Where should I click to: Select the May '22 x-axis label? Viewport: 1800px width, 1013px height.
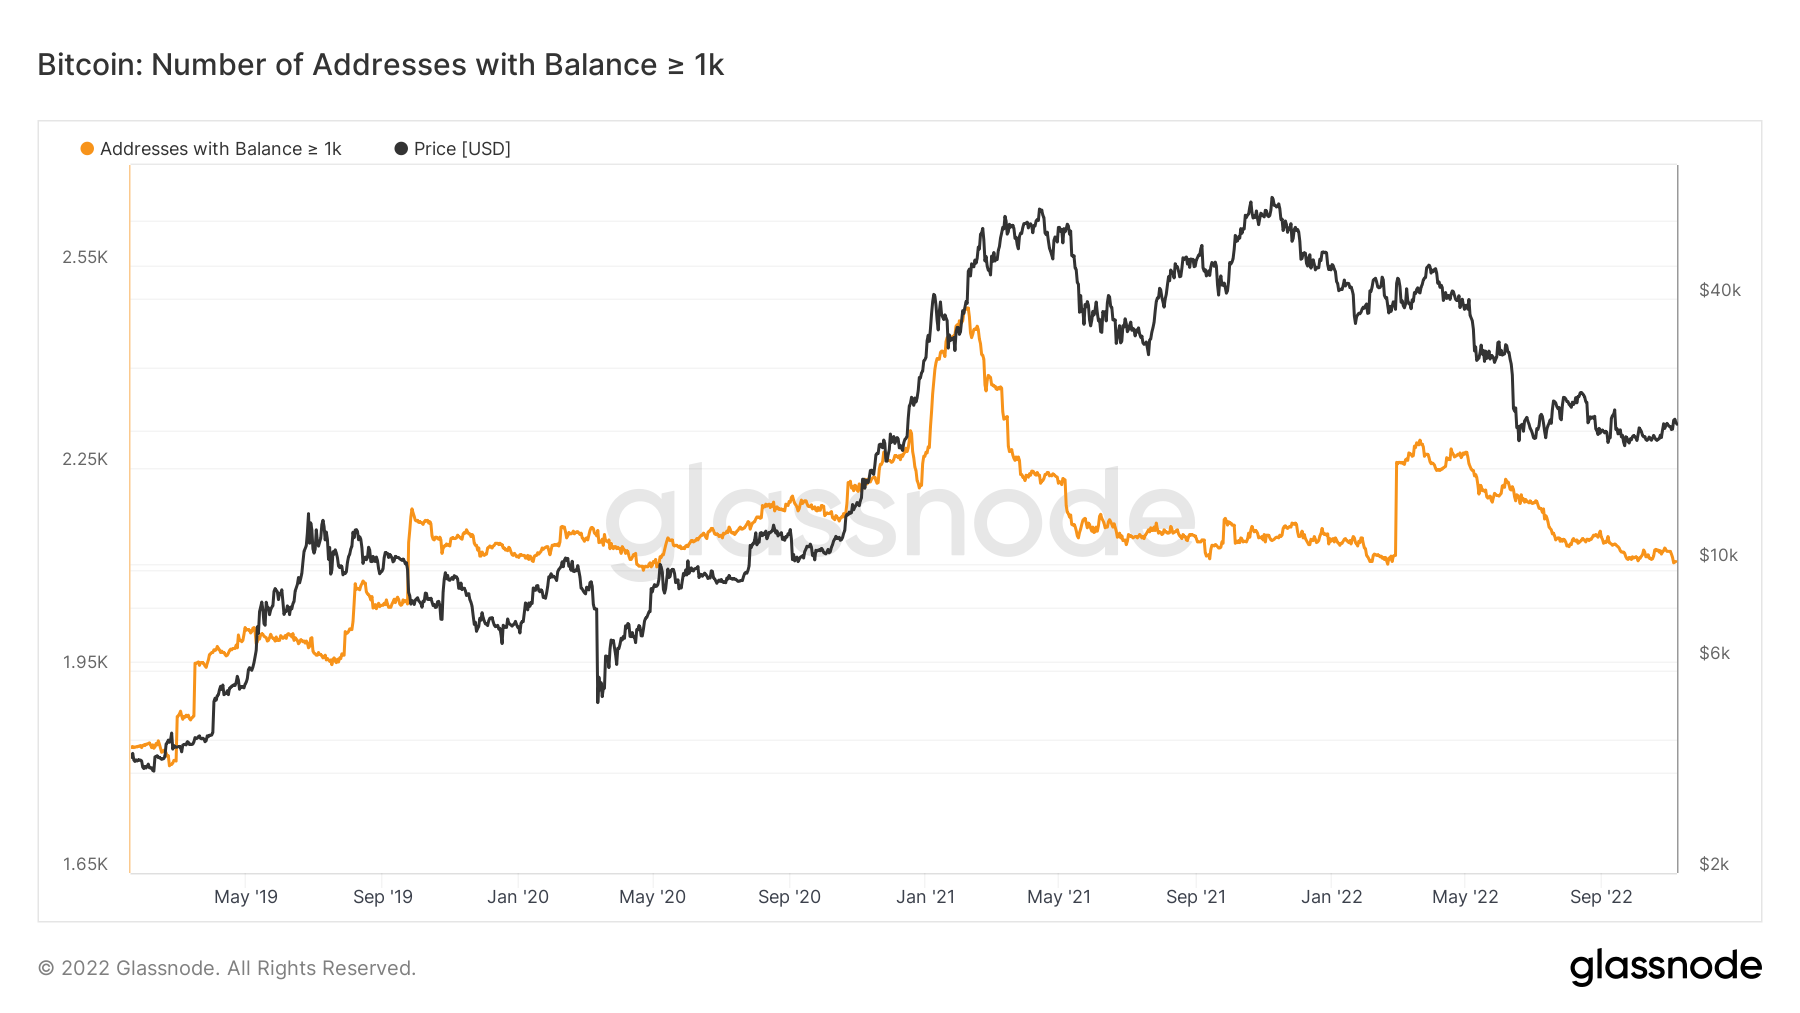[1465, 897]
